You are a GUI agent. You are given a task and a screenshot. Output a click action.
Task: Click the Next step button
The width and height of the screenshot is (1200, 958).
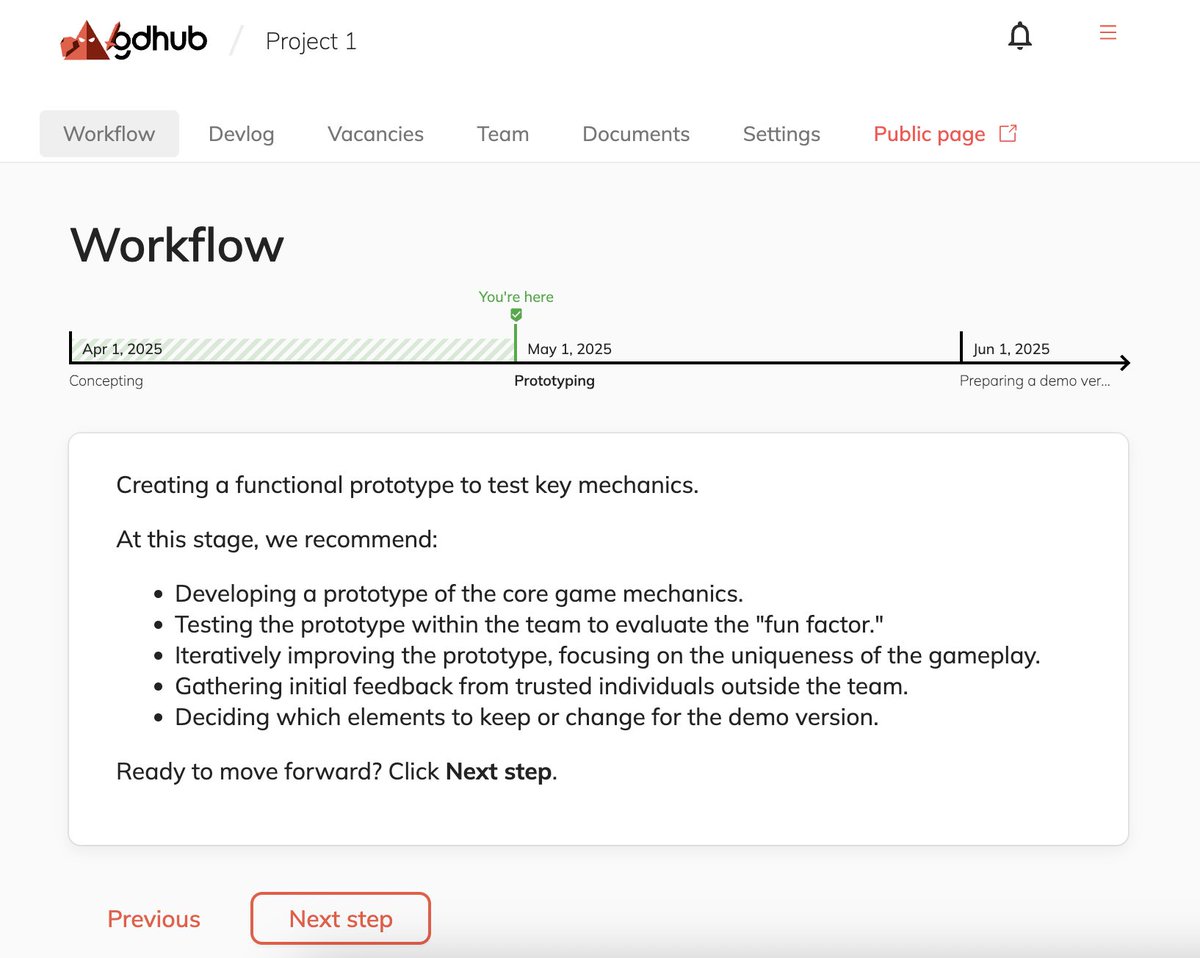(340, 918)
